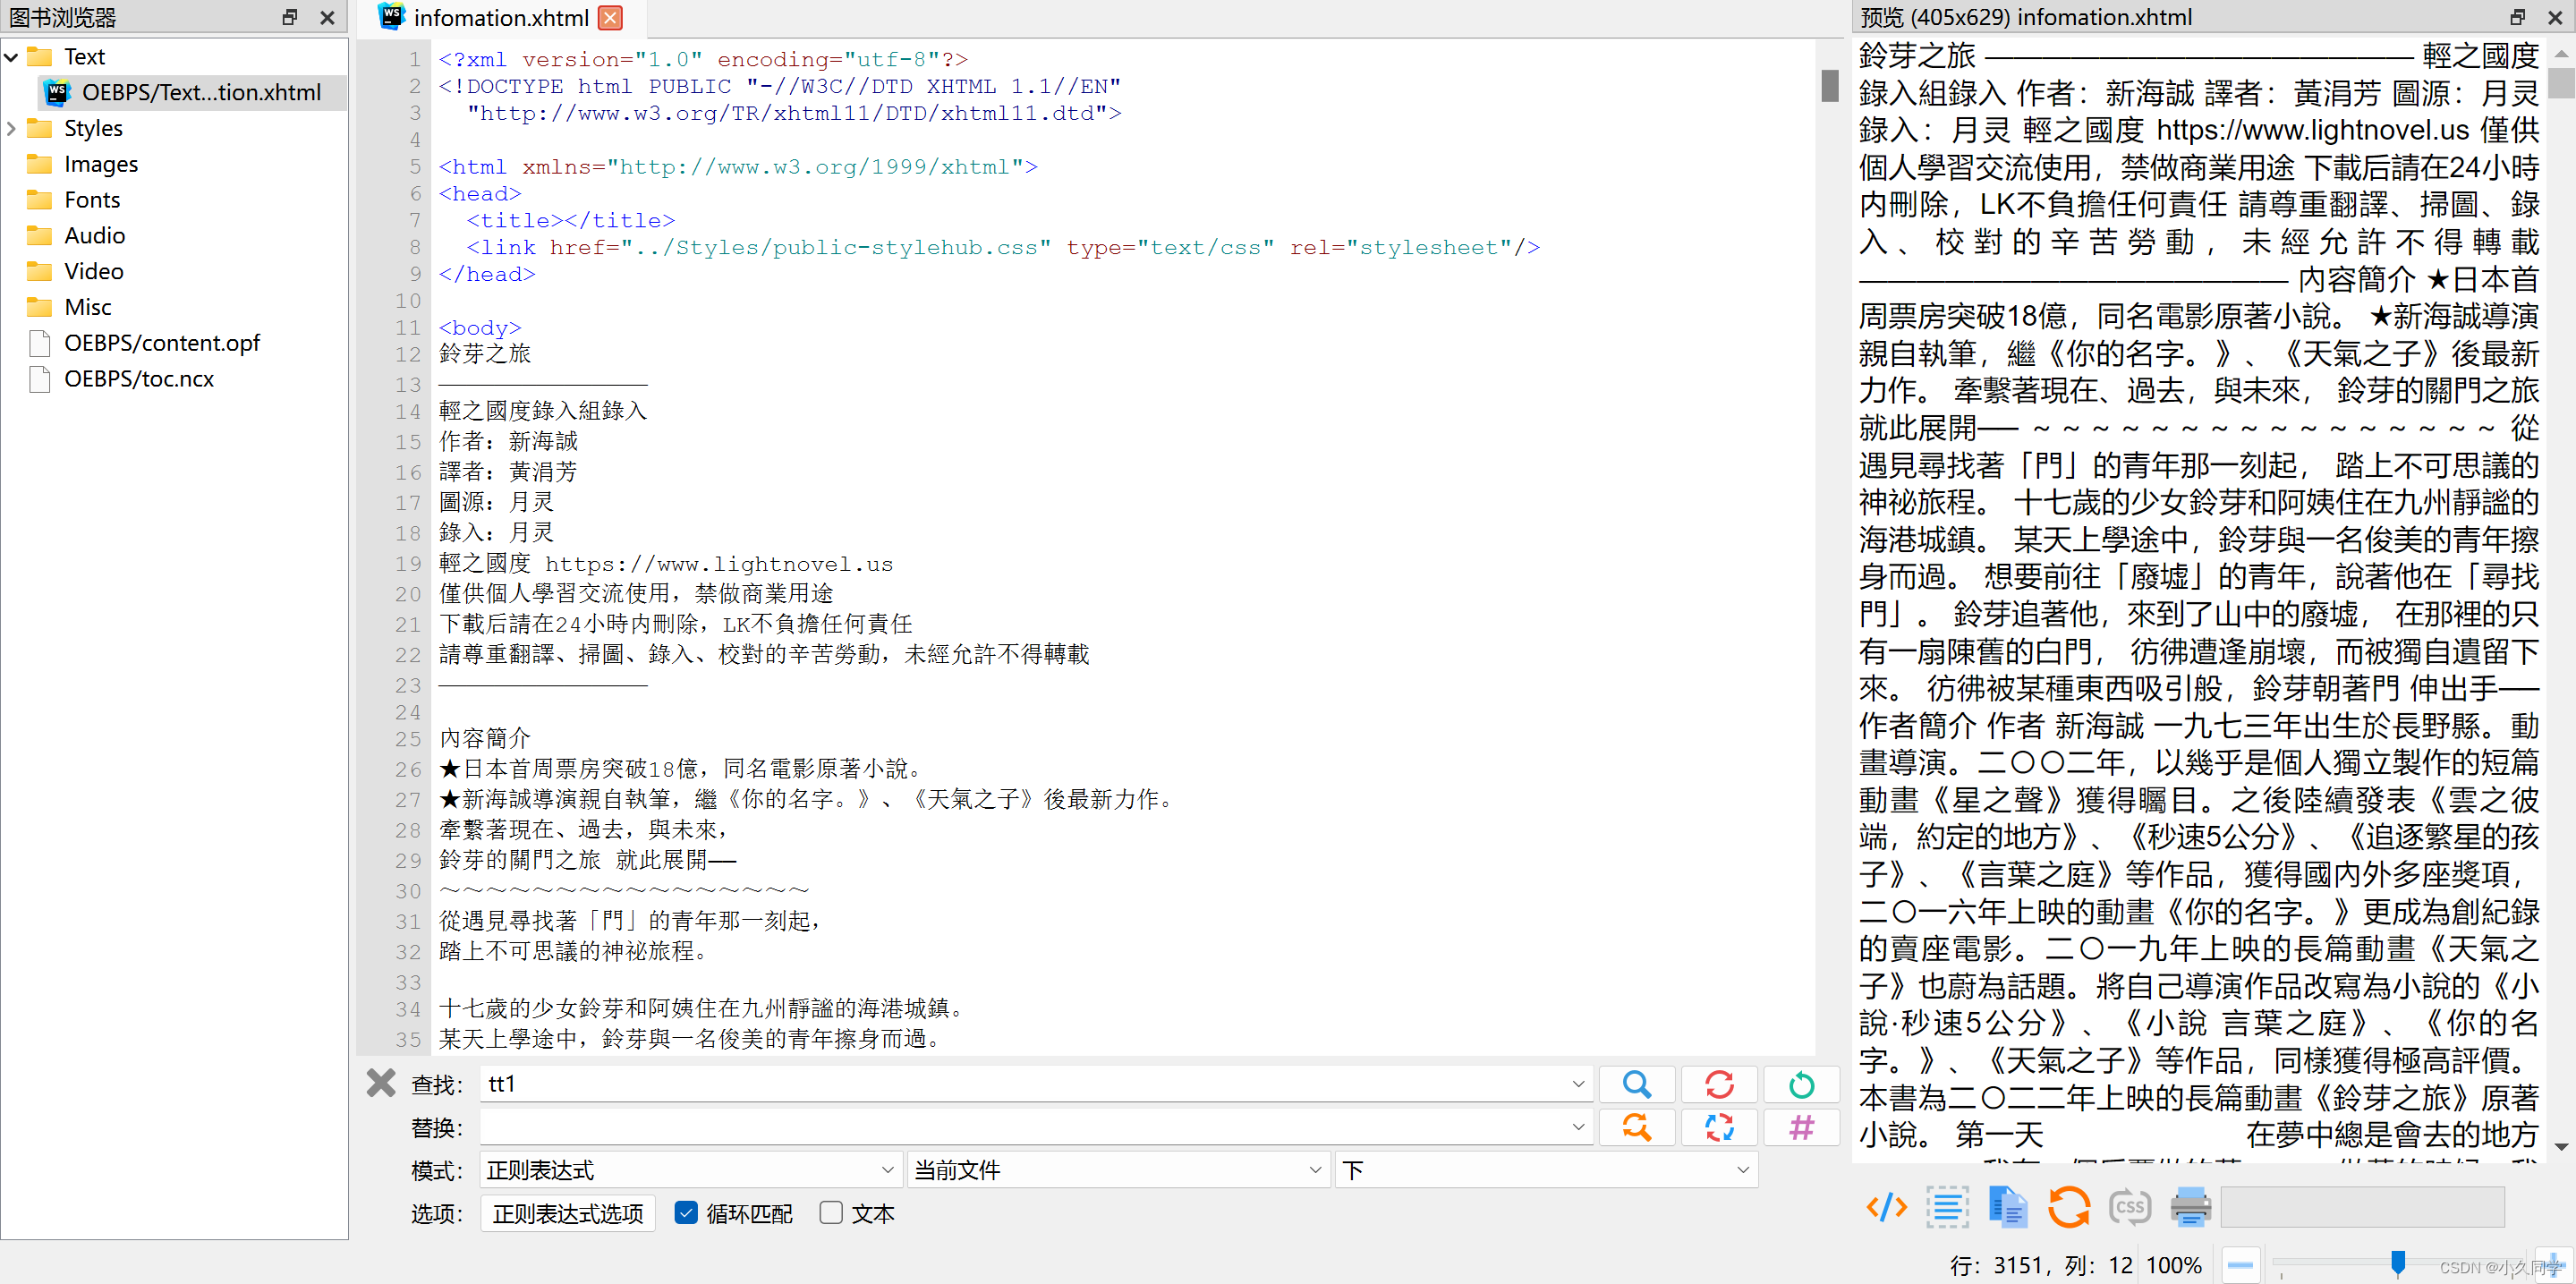Click the purple hash Count All button
Viewport: 2576px width, 1284px height.
pyautogui.click(x=1801, y=1128)
